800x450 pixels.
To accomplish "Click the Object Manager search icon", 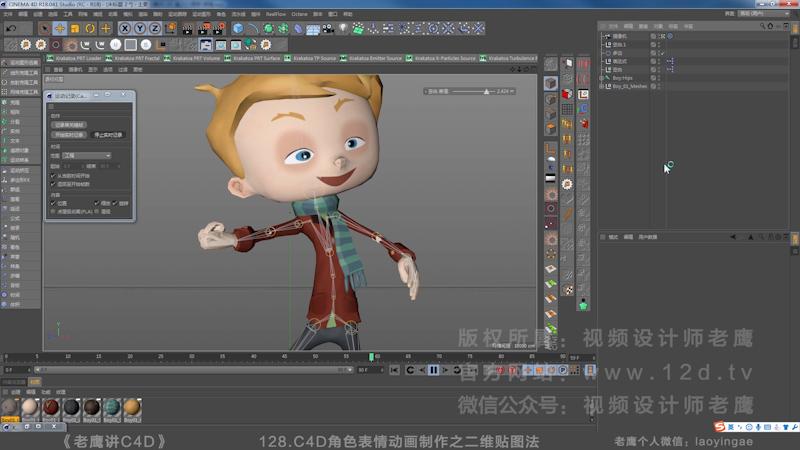I will tap(762, 26).
